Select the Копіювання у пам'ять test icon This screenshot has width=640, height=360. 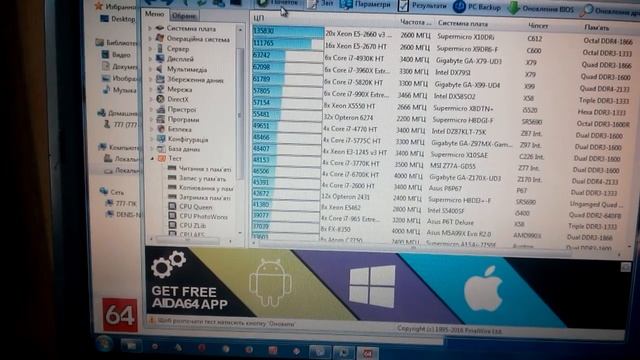(172, 187)
